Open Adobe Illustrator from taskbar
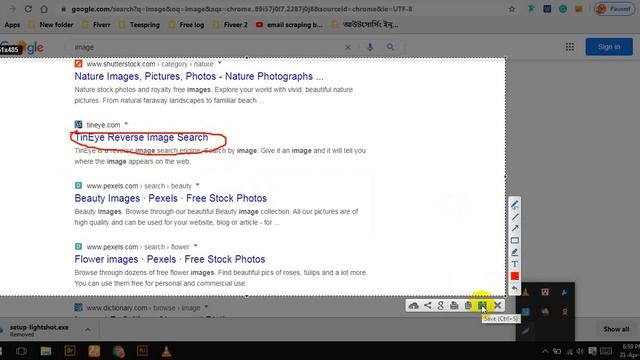The image size is (640, 360). click(142, 351)
